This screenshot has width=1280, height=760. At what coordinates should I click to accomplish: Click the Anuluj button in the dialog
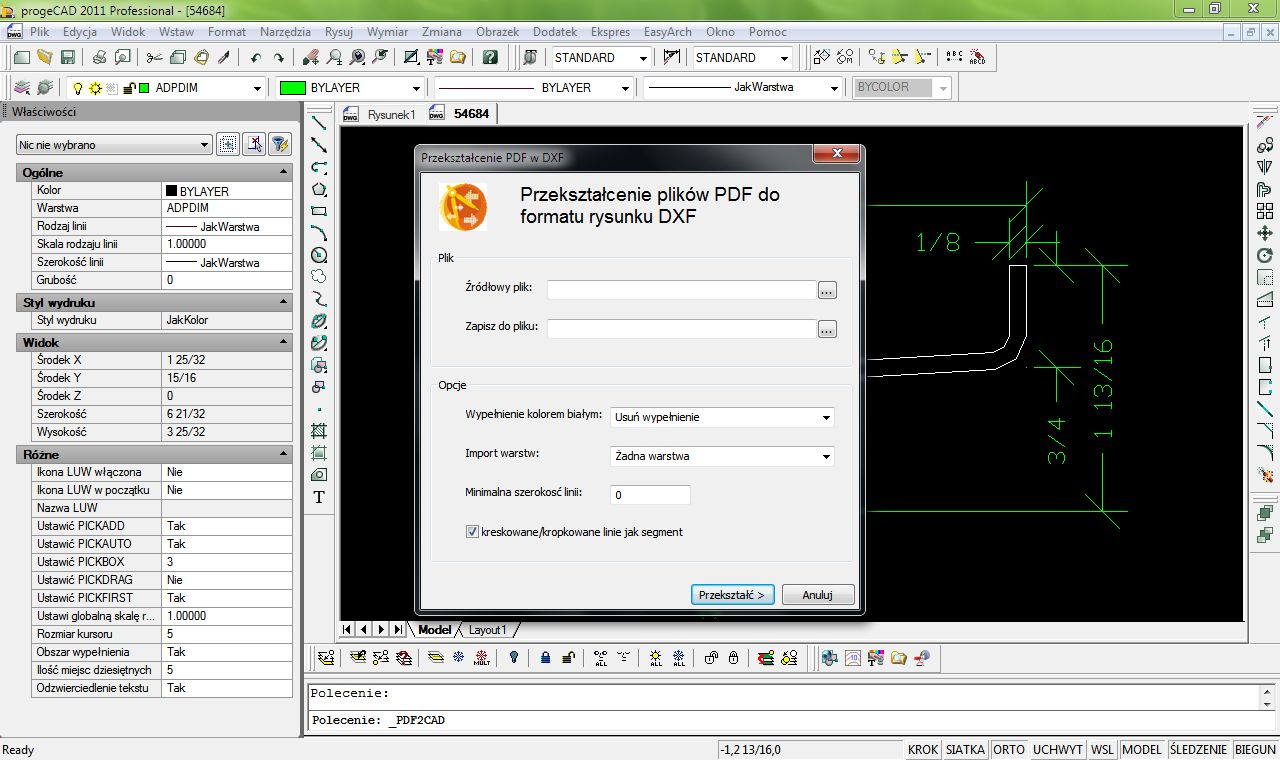[818, 594]
